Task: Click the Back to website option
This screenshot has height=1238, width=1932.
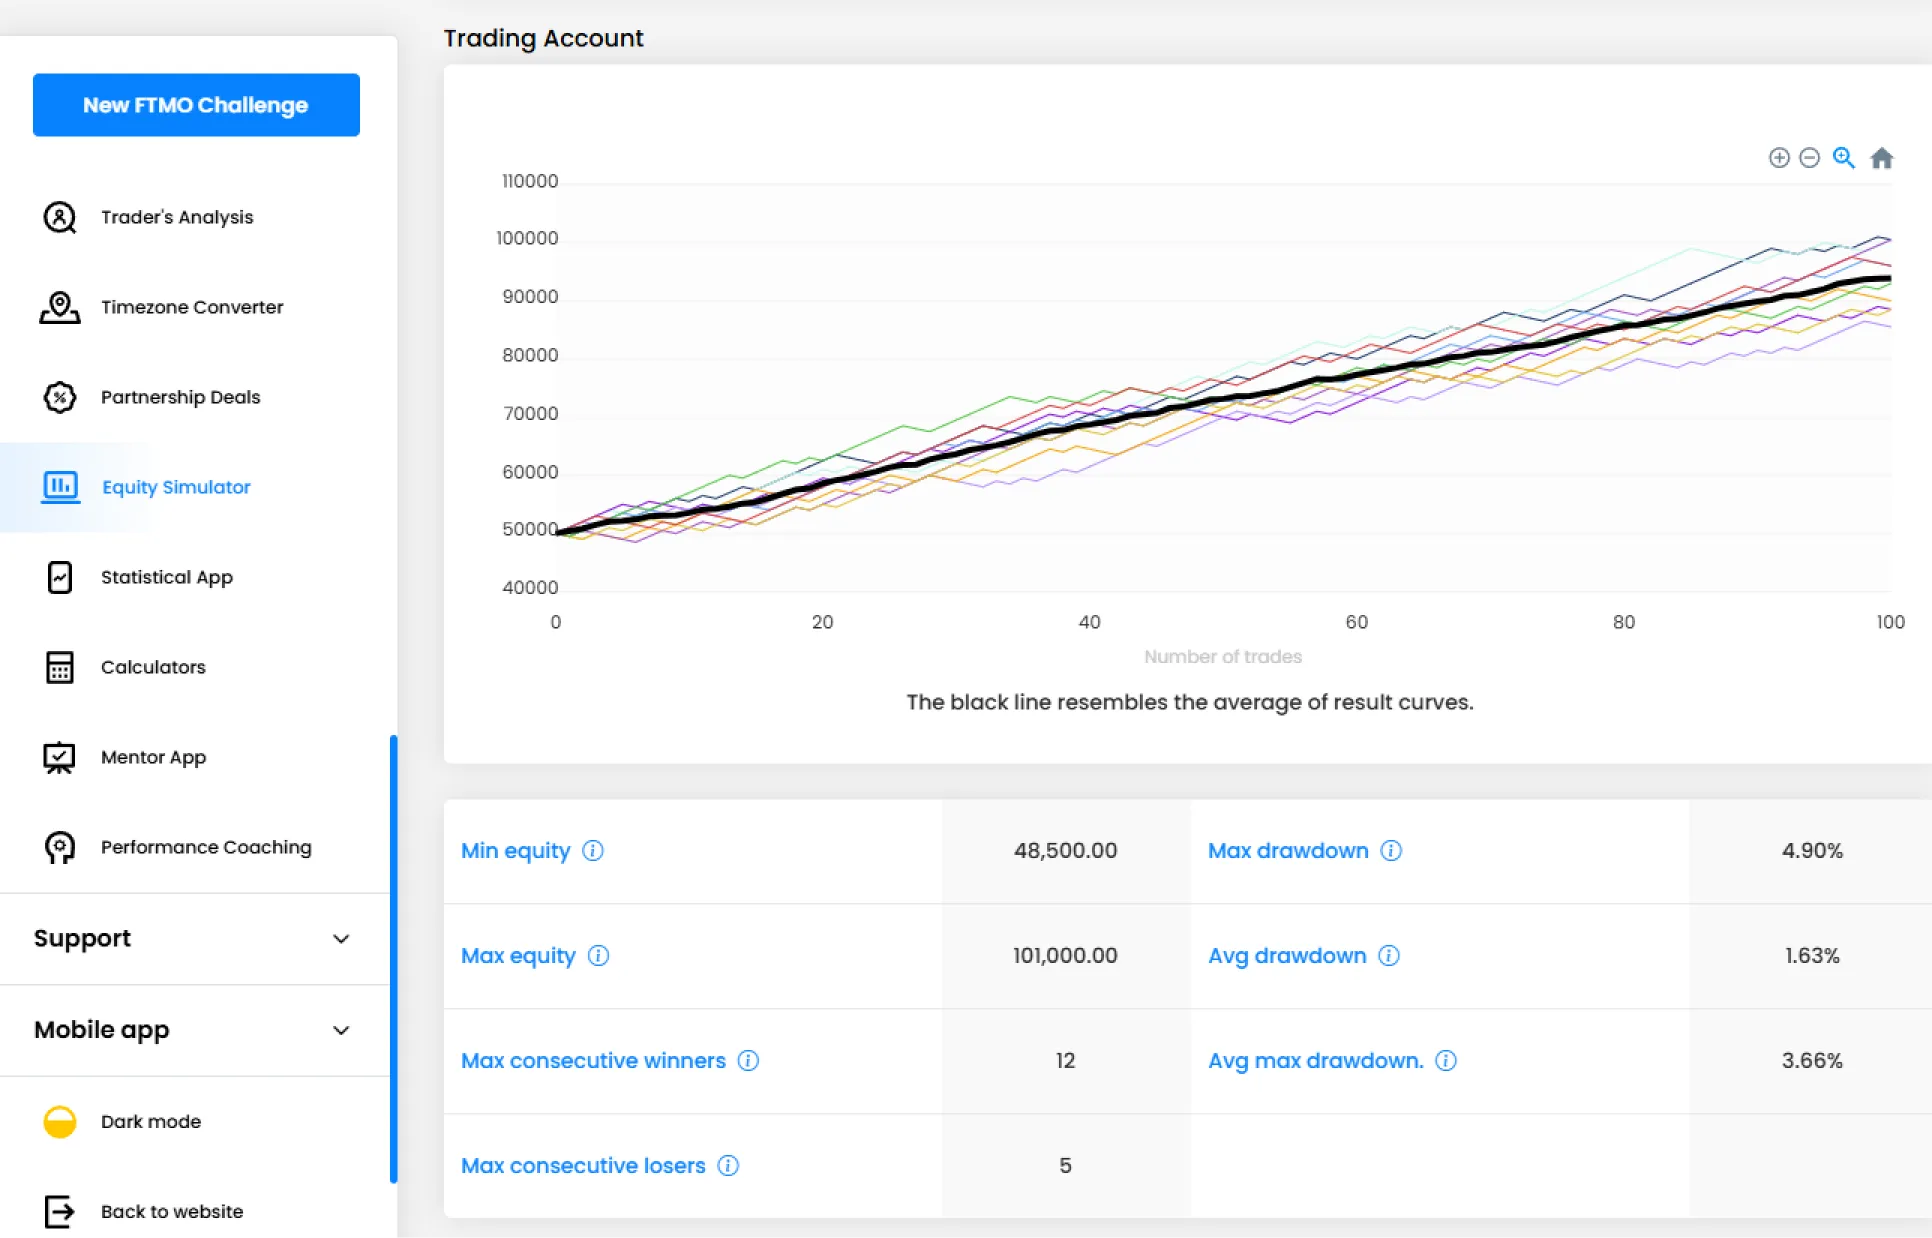Action: pyautogui.click(x=171, y=1211)
